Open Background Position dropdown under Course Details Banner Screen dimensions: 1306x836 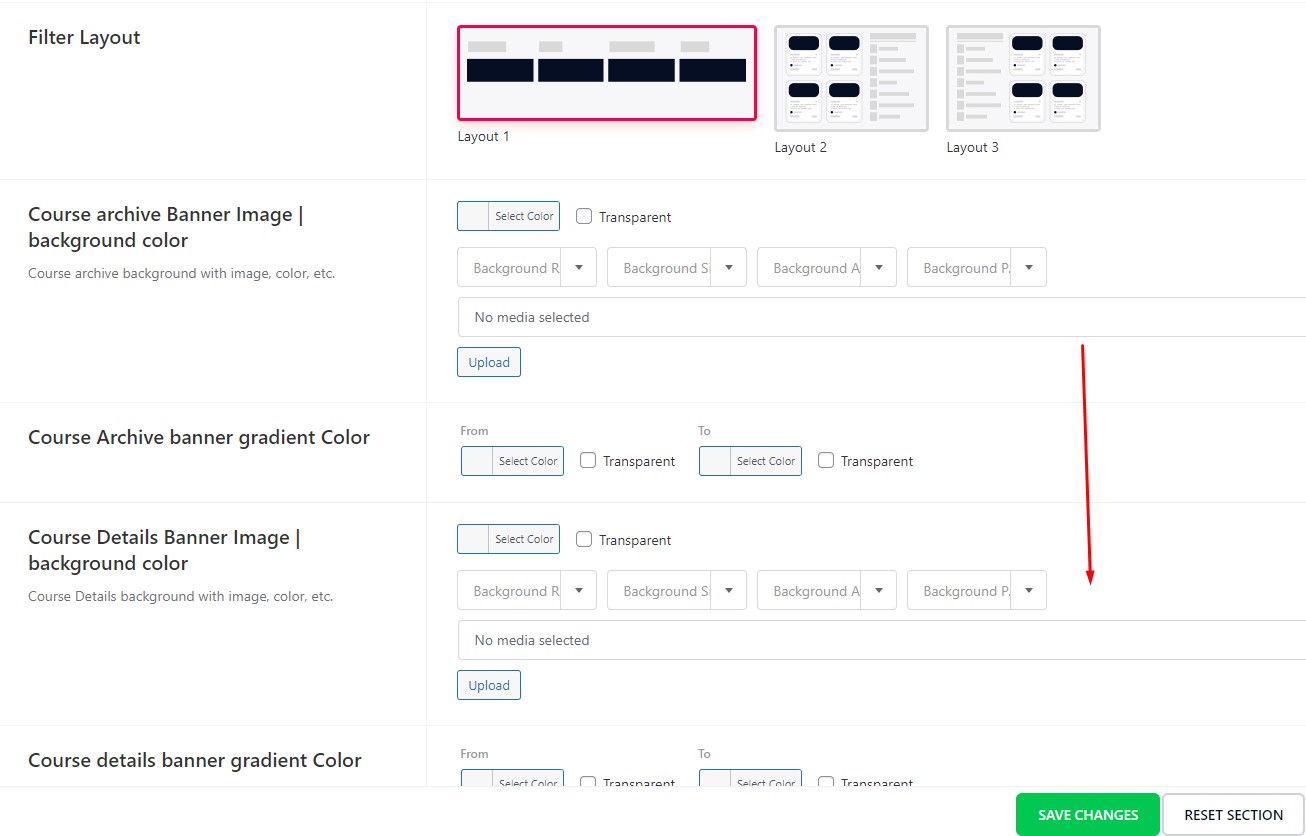click(x=977, y=591)
